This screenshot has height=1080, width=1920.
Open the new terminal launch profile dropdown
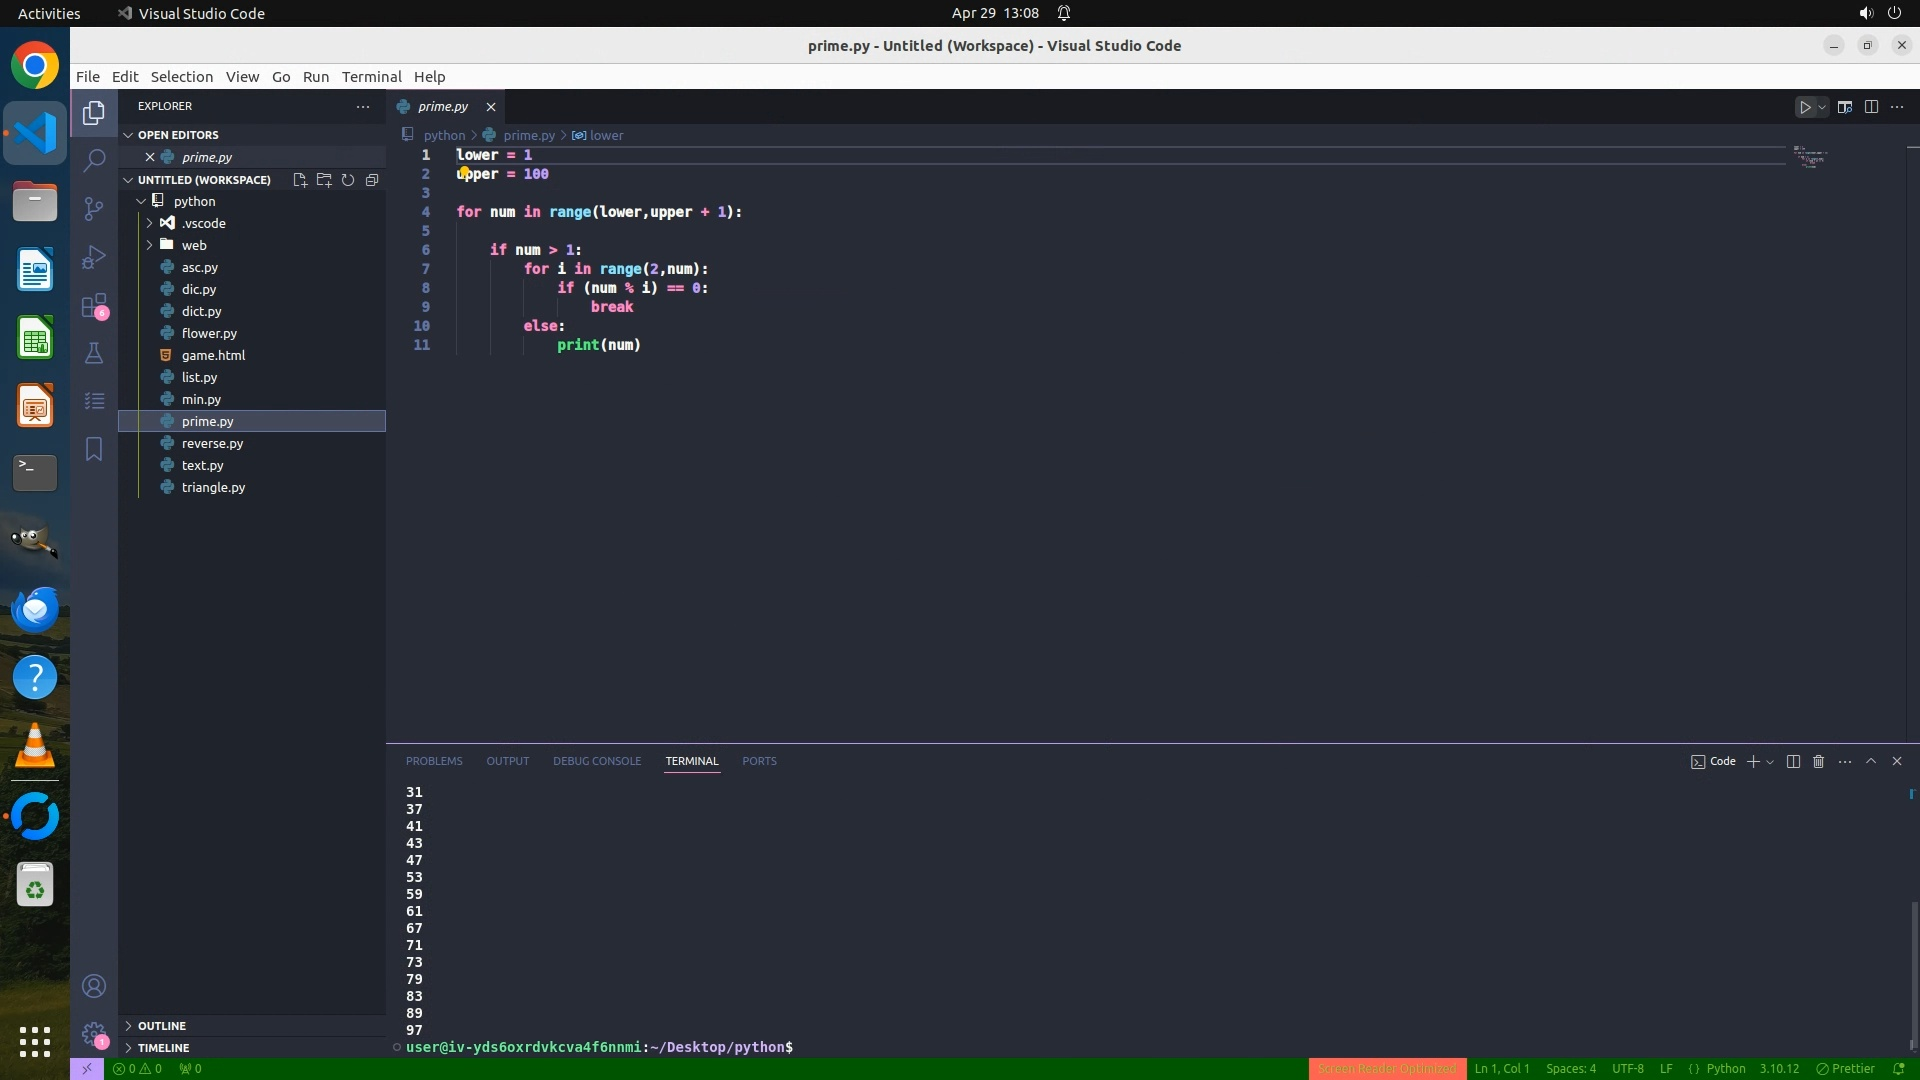pos(1770,762)
